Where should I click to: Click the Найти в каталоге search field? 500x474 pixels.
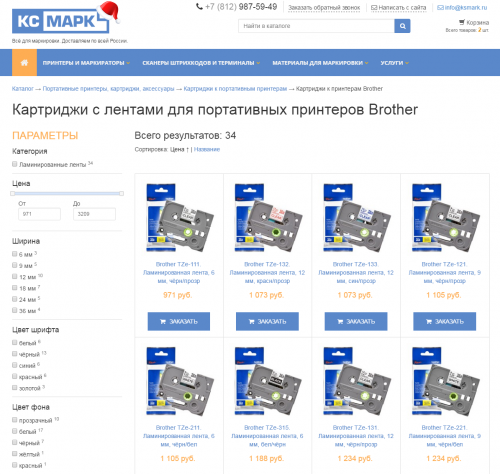click(x=316, y=26)
